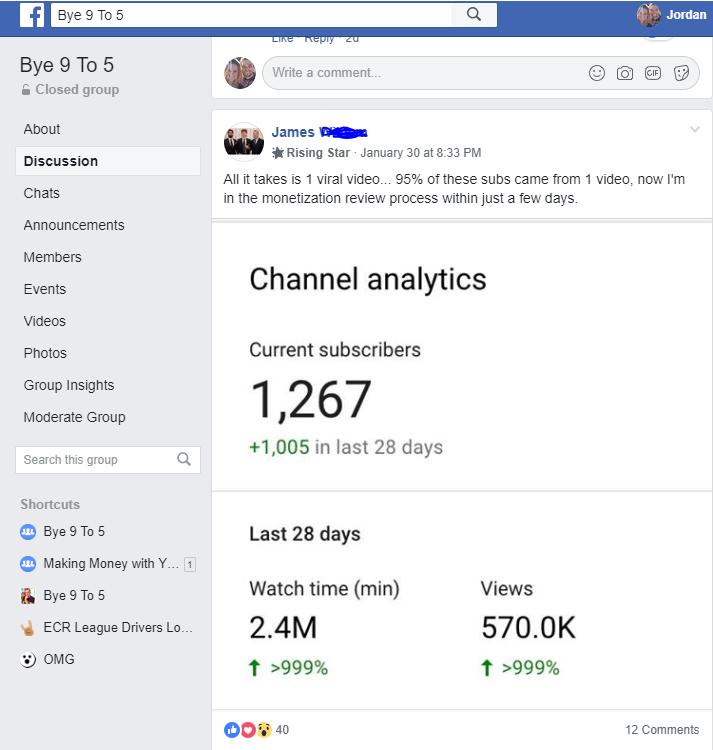Click the ECR League Drivers shortcut icon
713x750 pixels.
(28, 628)
